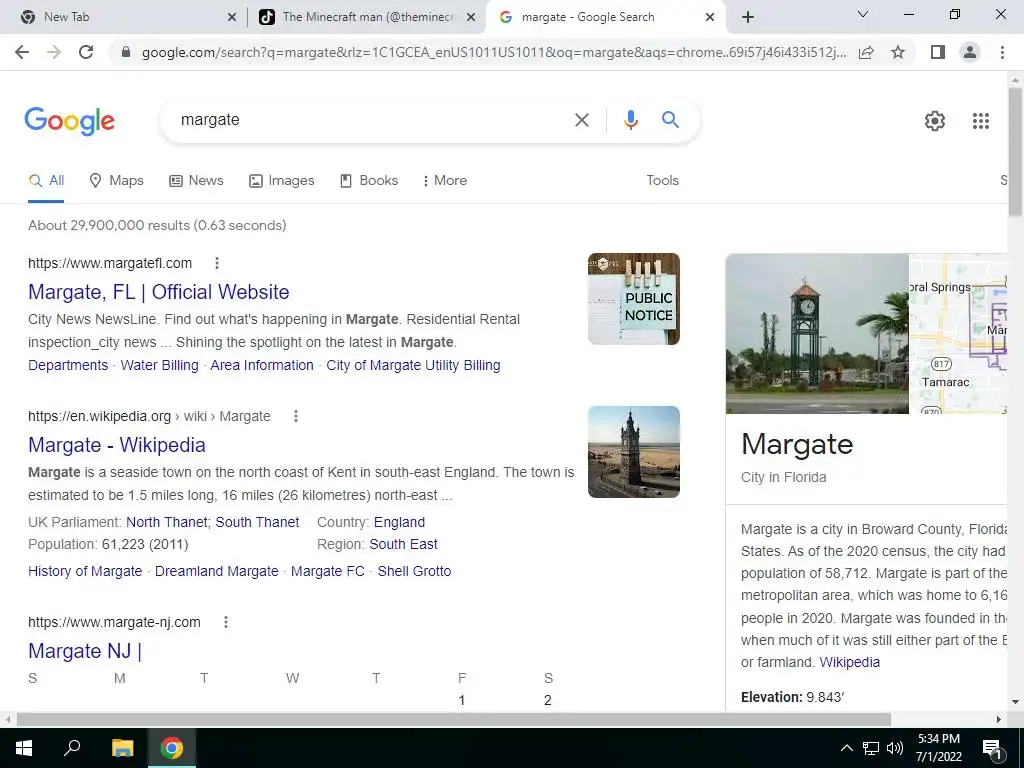Reload the page with the refresh icon
Viewport: 1024px width, 768px height.
coord(86,52)
